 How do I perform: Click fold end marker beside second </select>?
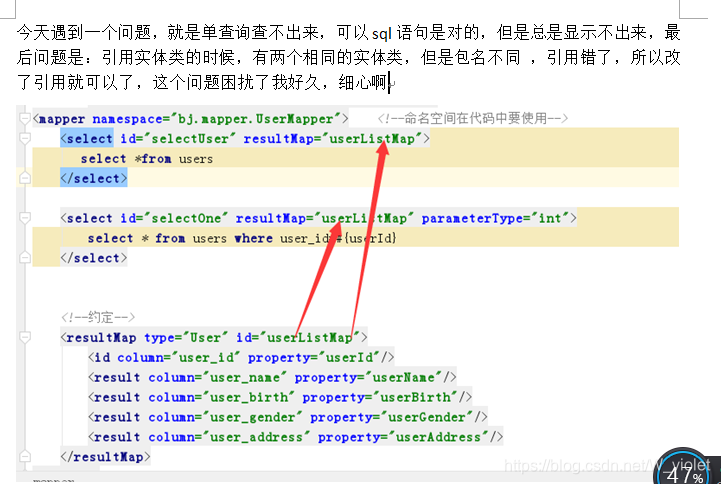25,257
